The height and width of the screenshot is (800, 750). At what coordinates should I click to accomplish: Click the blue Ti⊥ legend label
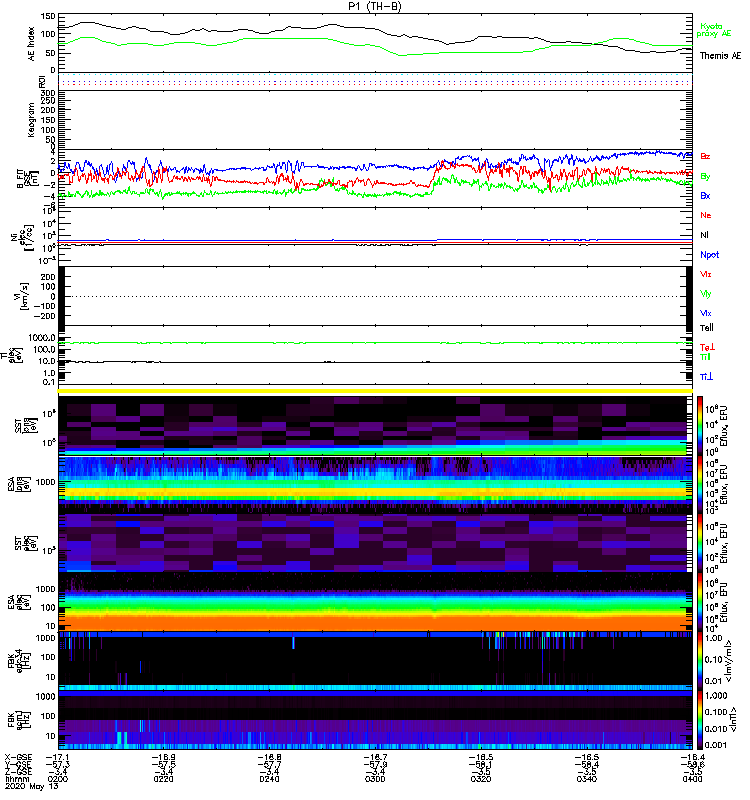click(x=706, y=377)
